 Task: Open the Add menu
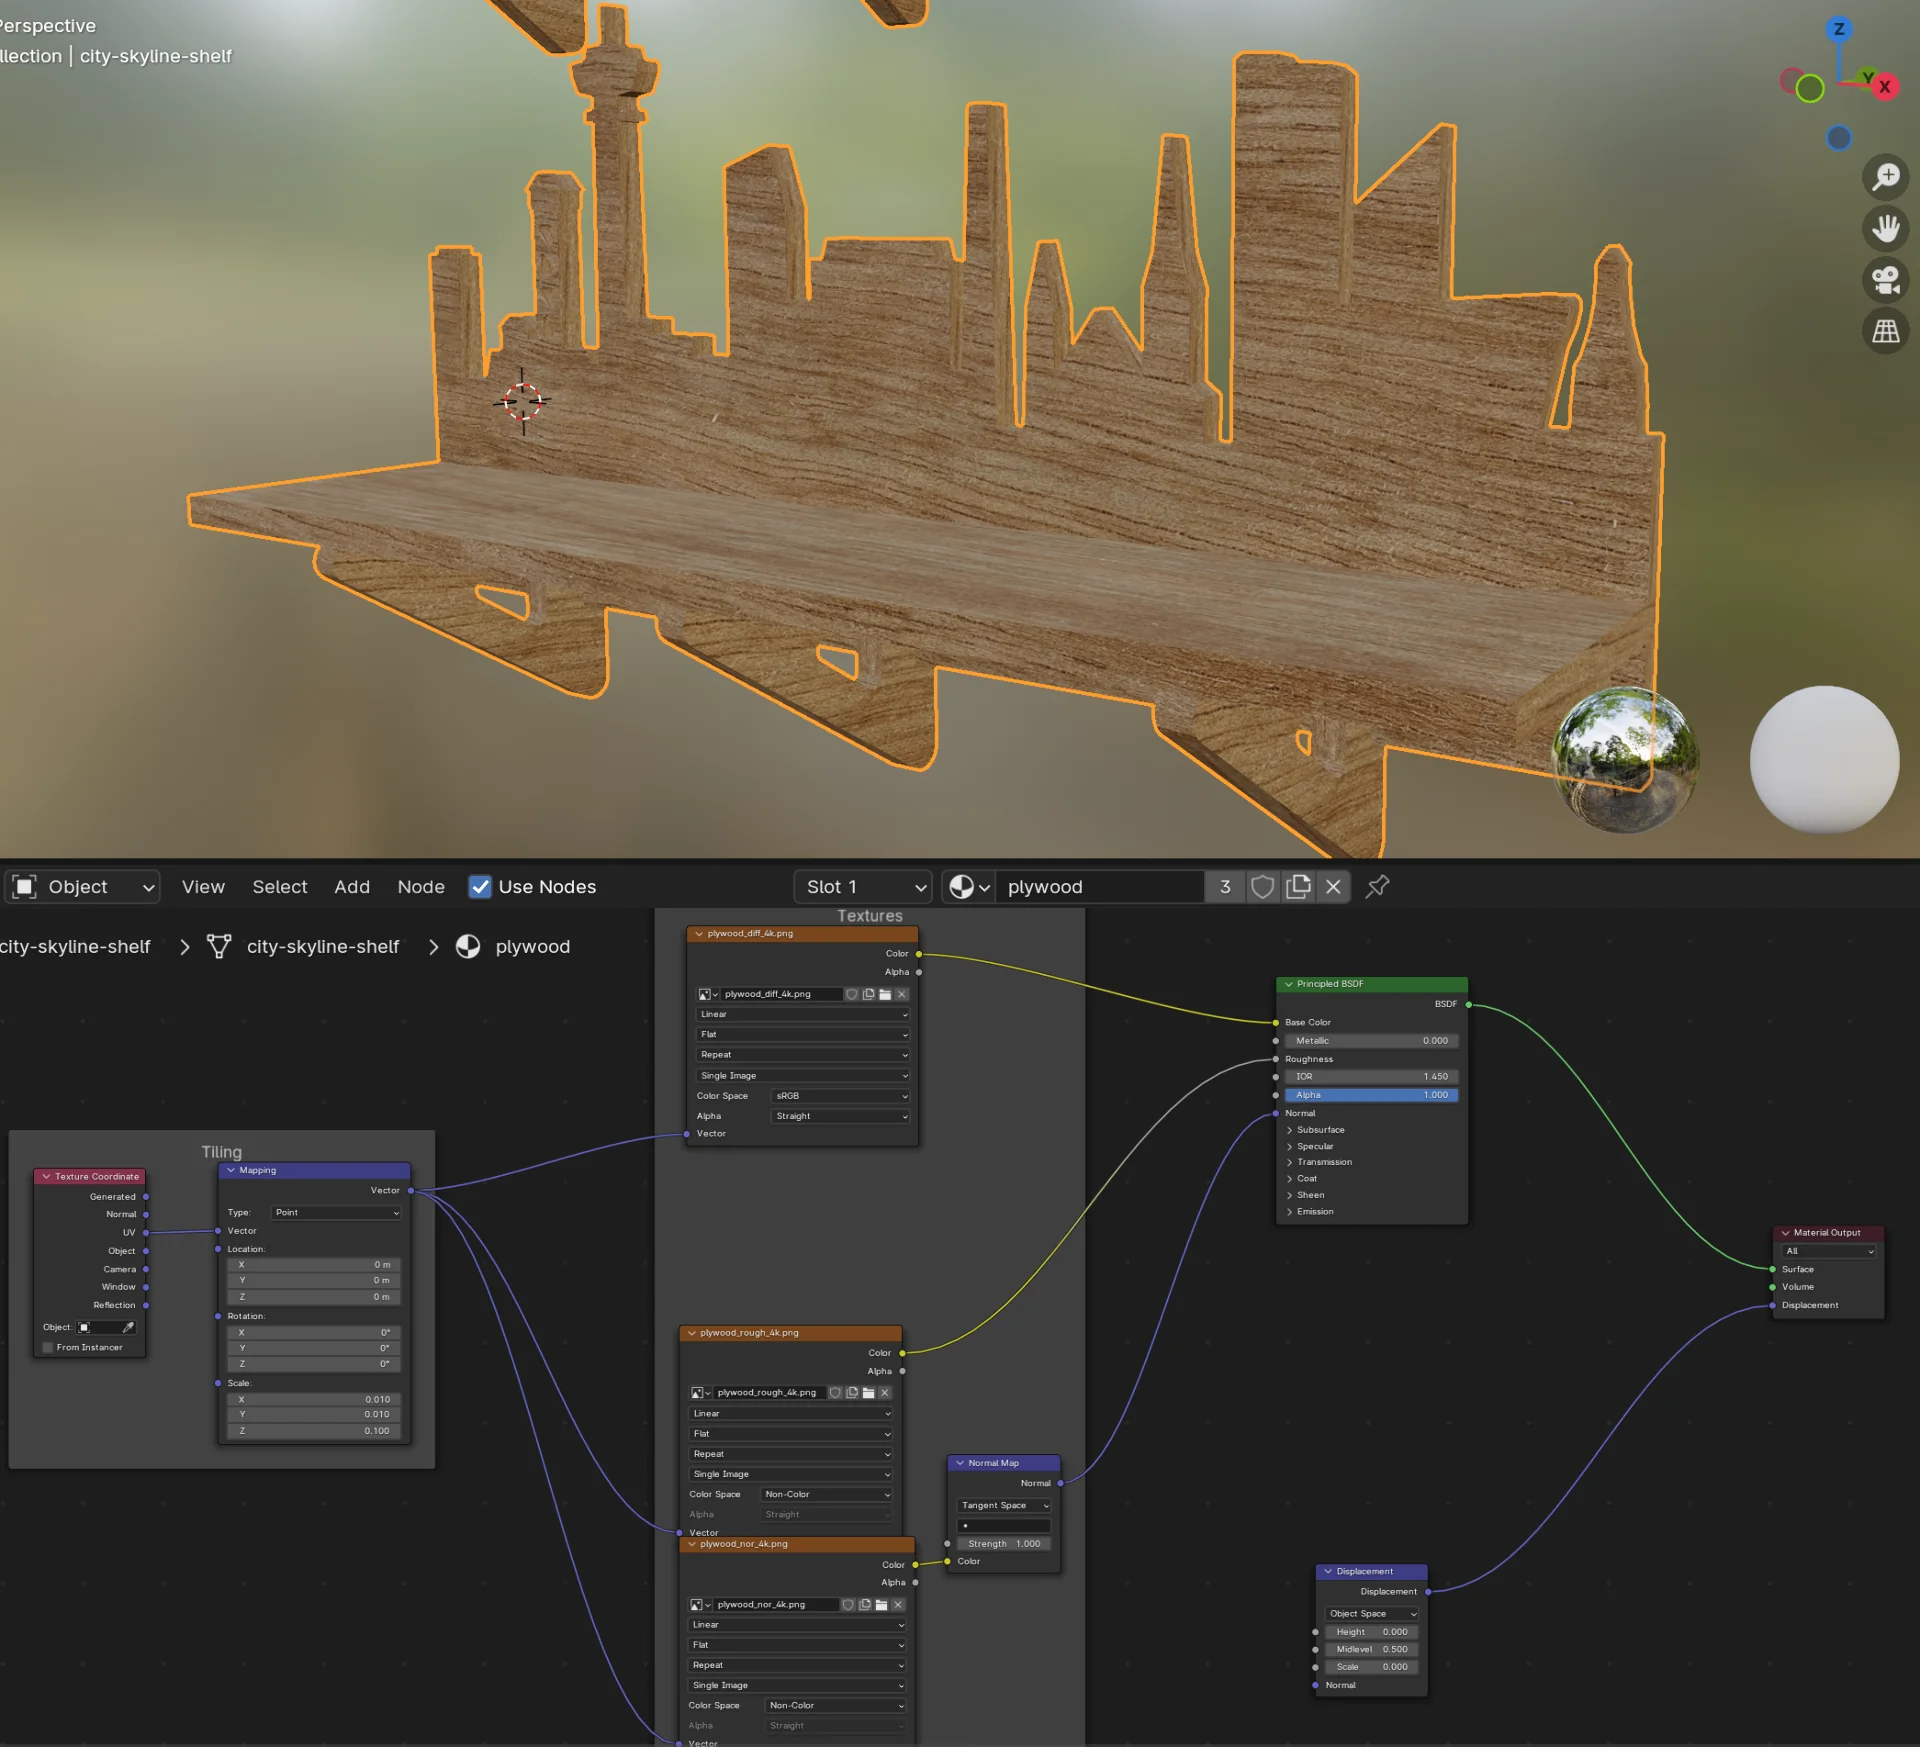(352, 887)
